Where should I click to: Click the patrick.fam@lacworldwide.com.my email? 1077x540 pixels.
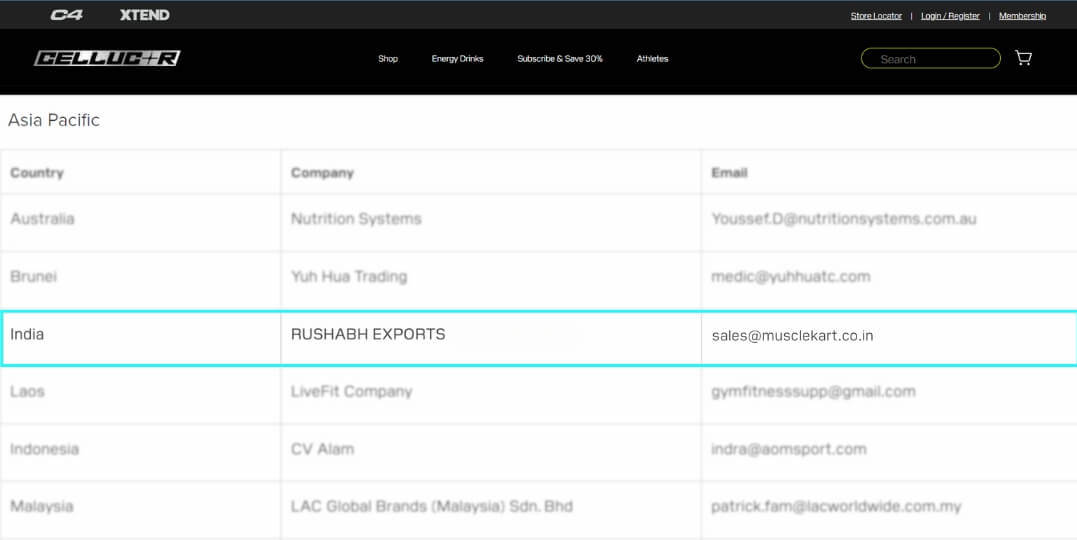835,507
